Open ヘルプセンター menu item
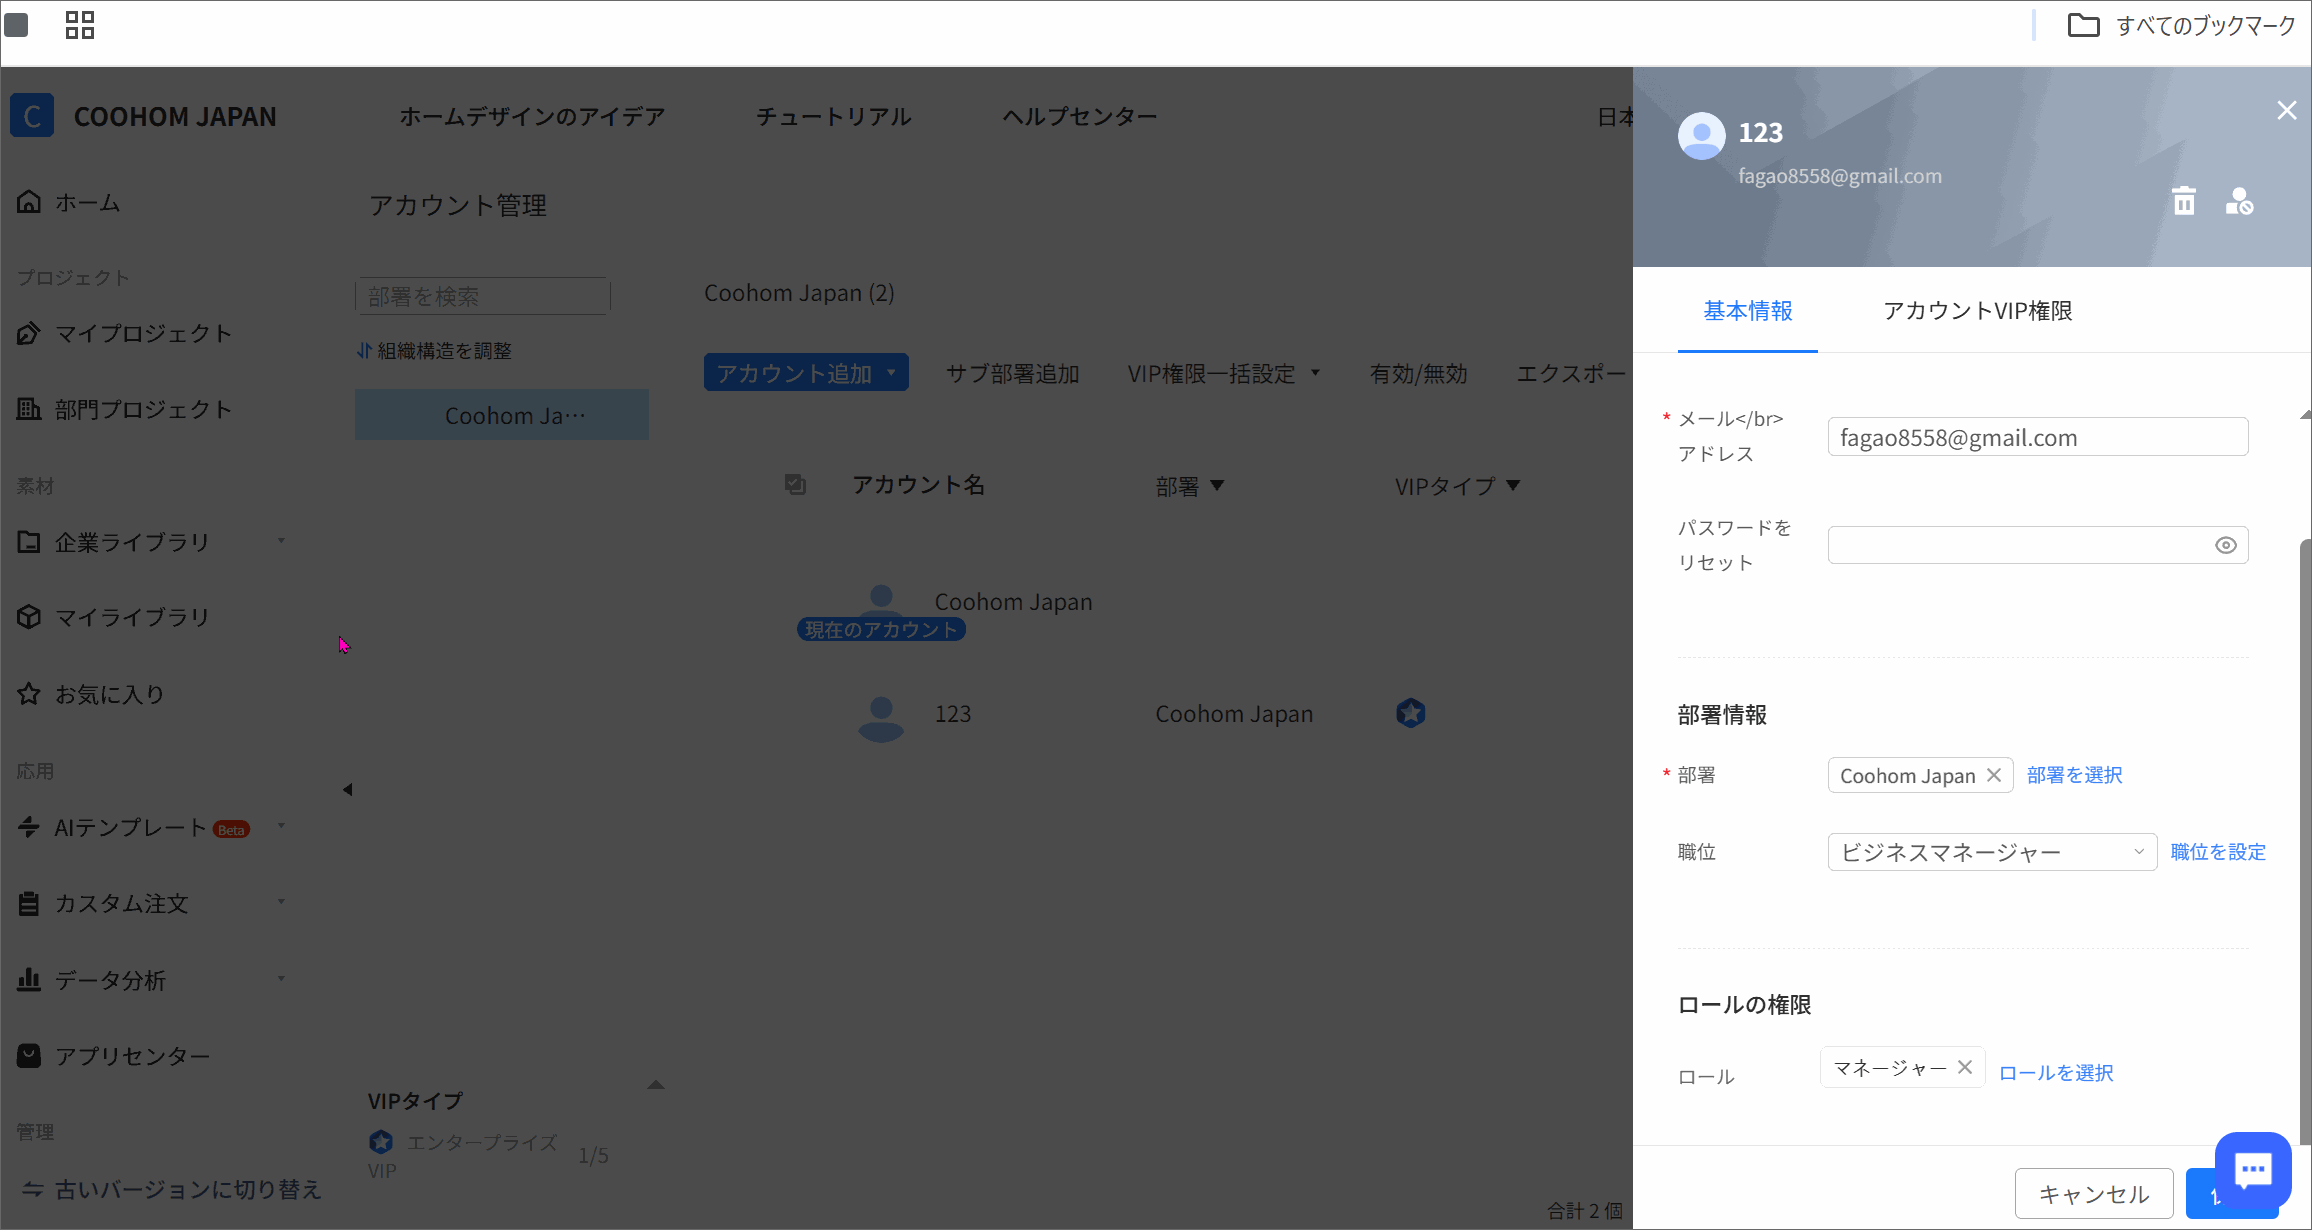 click(x=1080, y=116)
